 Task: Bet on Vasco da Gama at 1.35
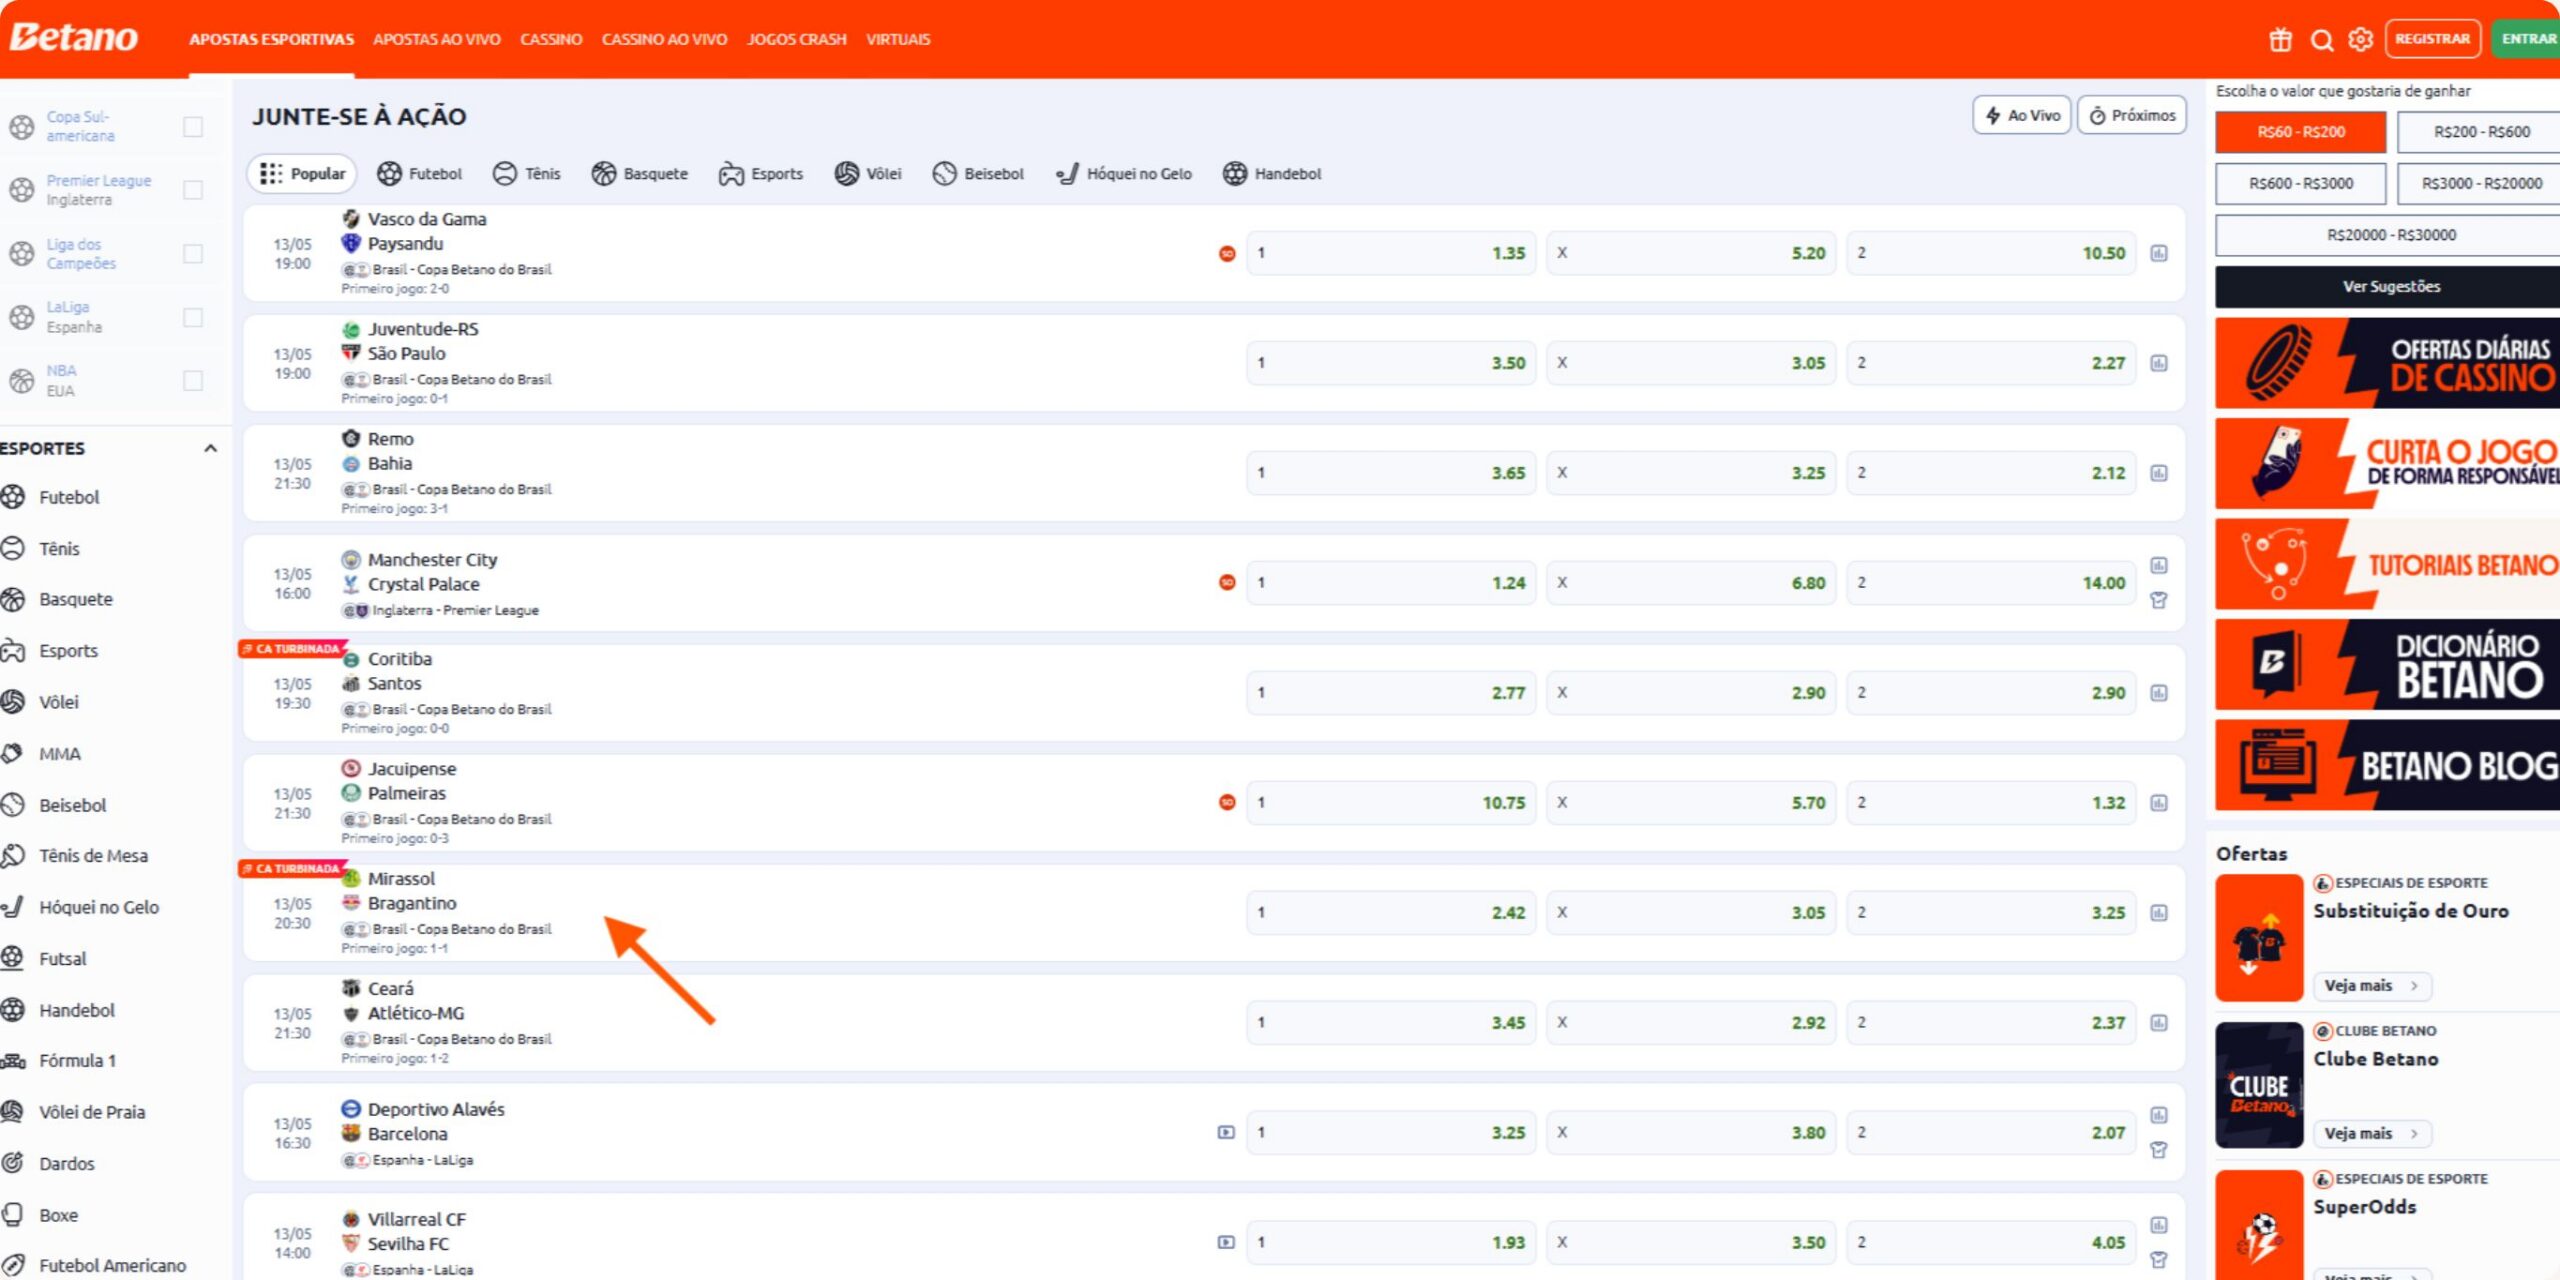click(x=1391, y=253)
